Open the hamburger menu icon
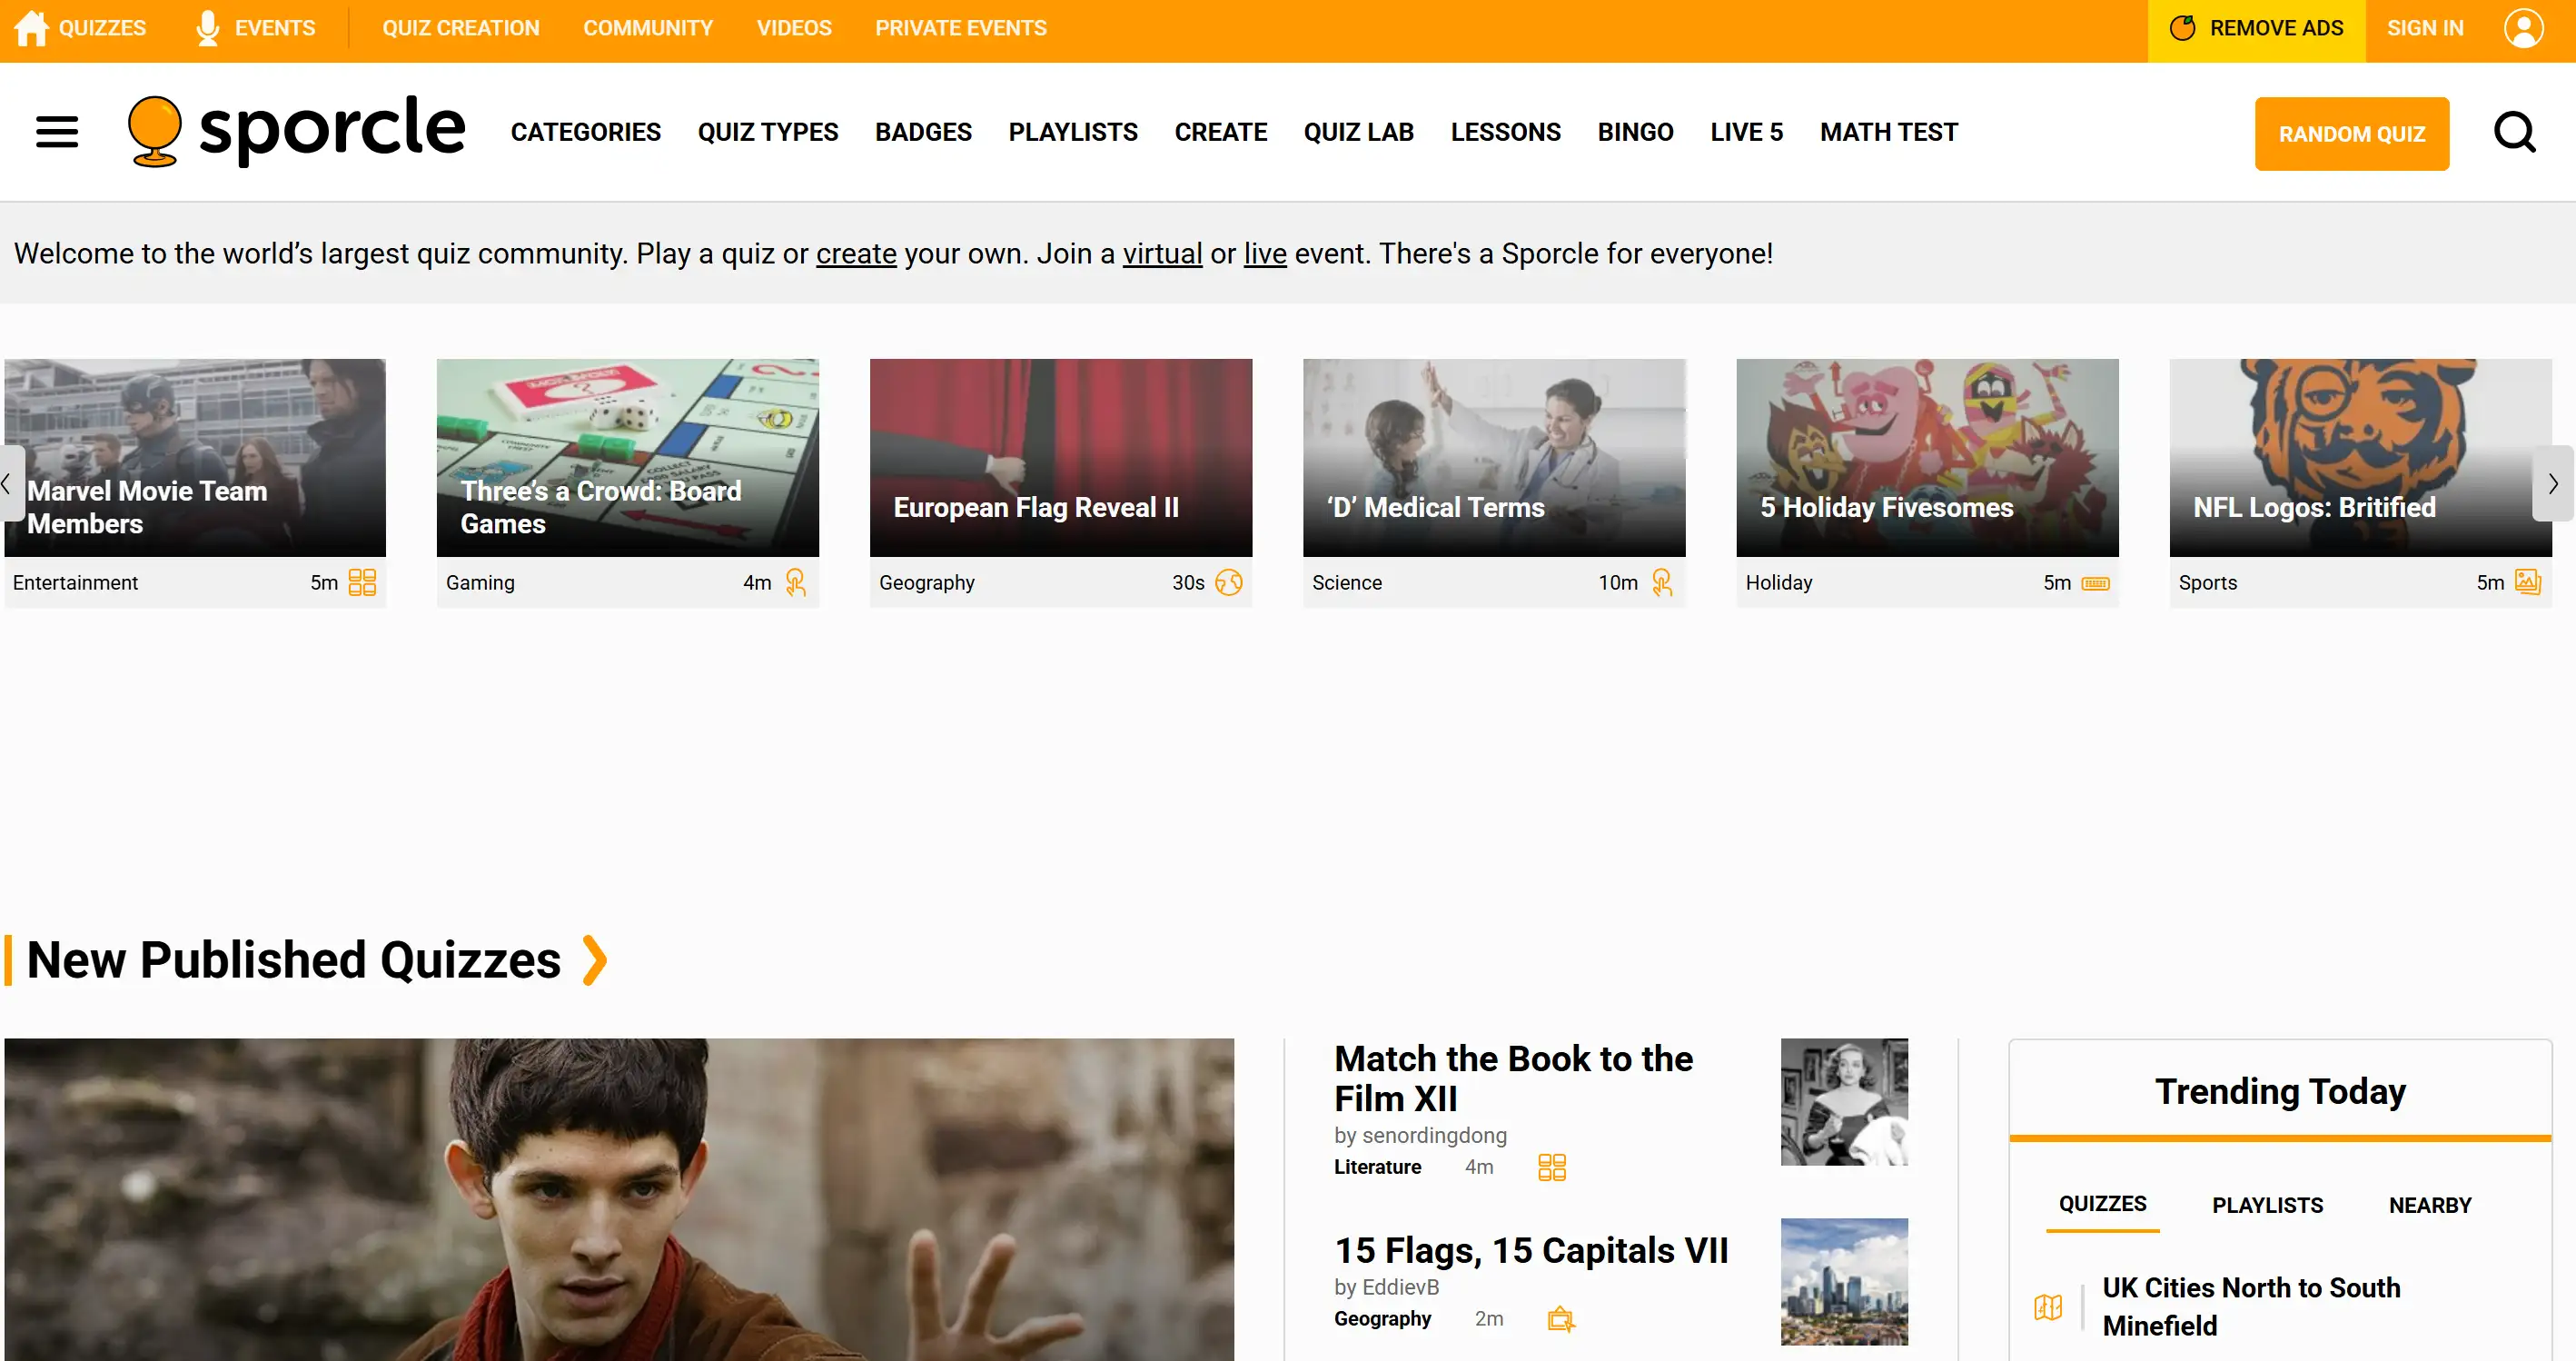Image resolution: width=2576 pixels, height=1361 pixels. (x=57, y=132)
